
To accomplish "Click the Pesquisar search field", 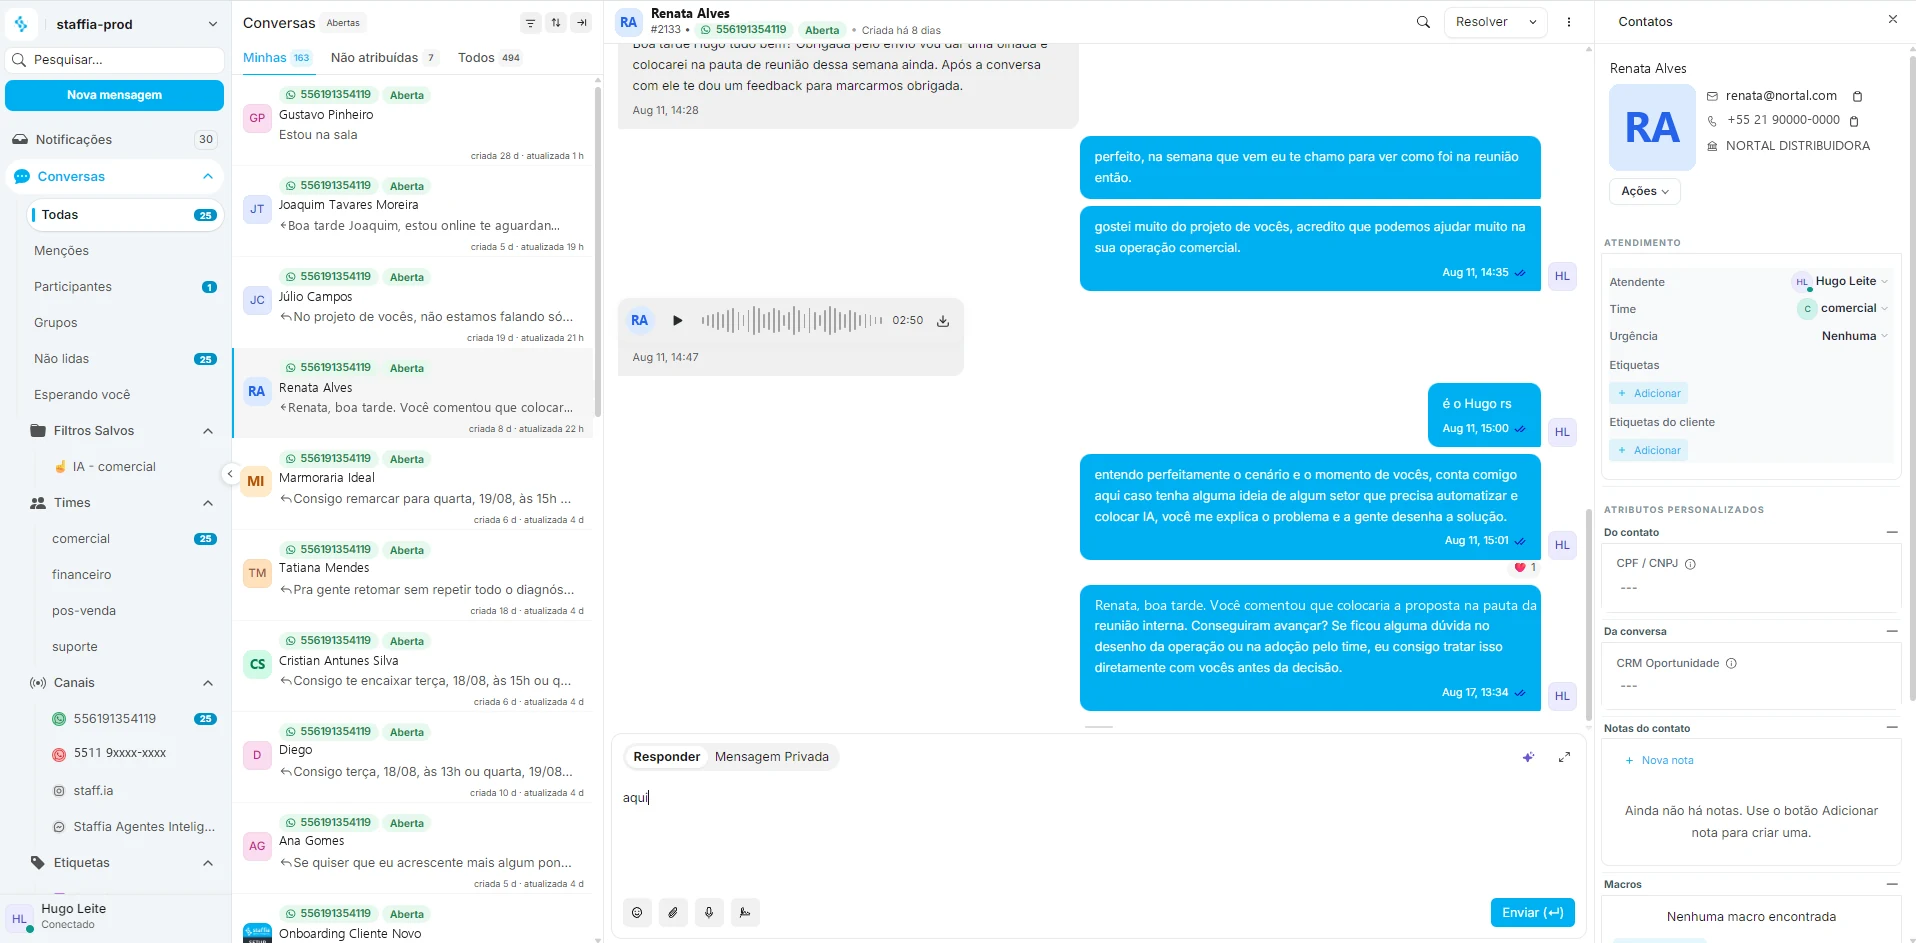I will tap(114, 60).
